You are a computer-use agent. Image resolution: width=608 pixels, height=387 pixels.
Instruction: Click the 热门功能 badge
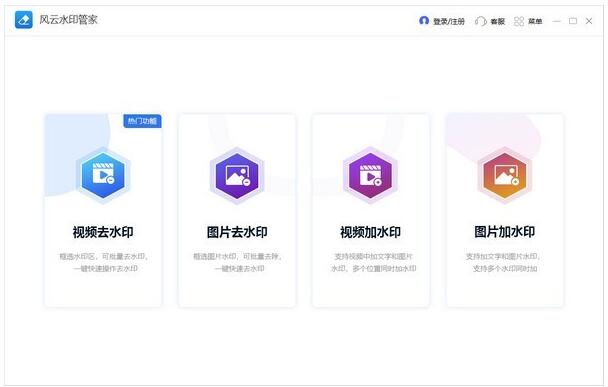142,121
